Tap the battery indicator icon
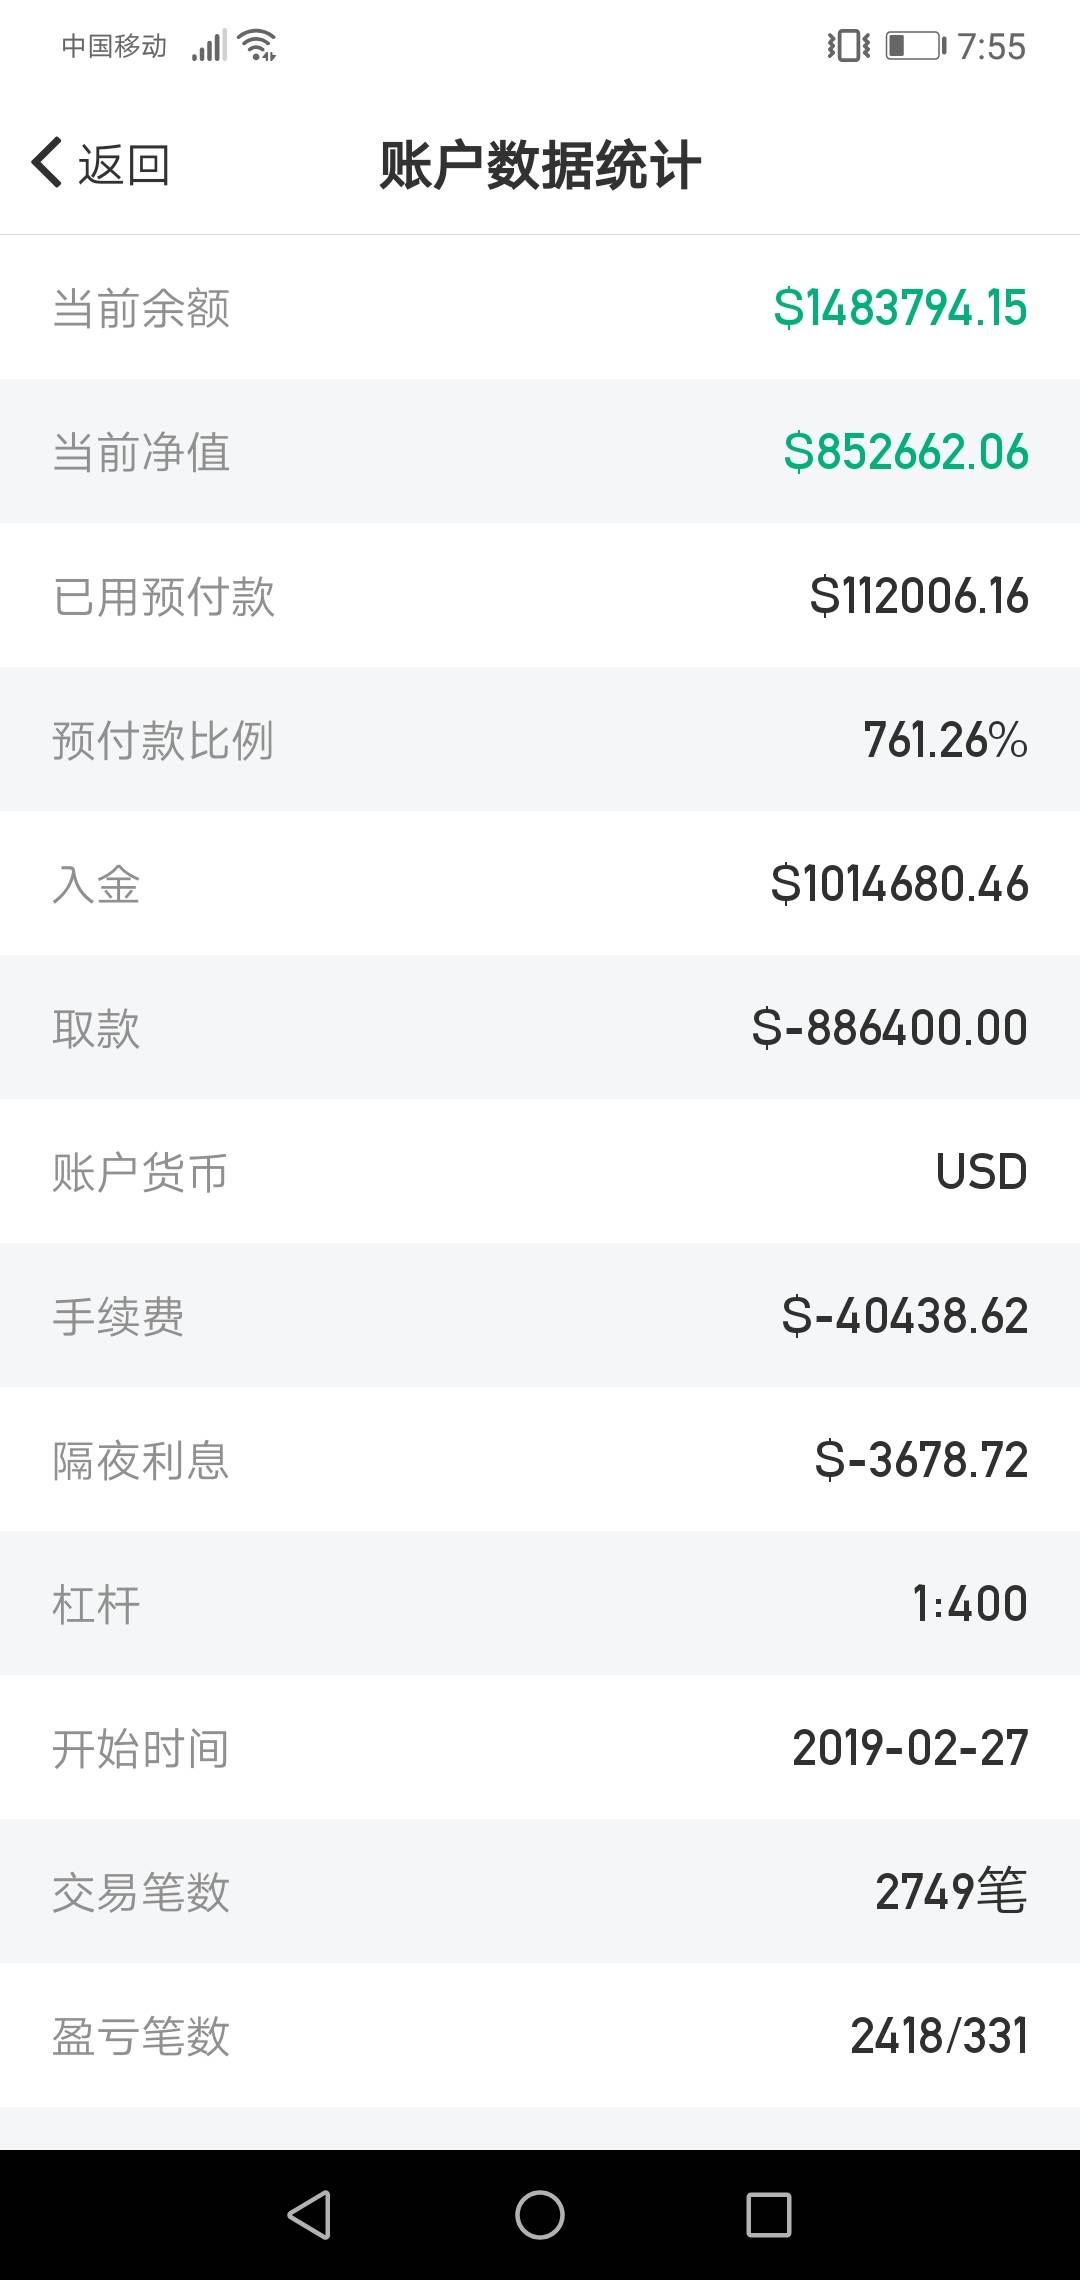 [x=915, y=46]
